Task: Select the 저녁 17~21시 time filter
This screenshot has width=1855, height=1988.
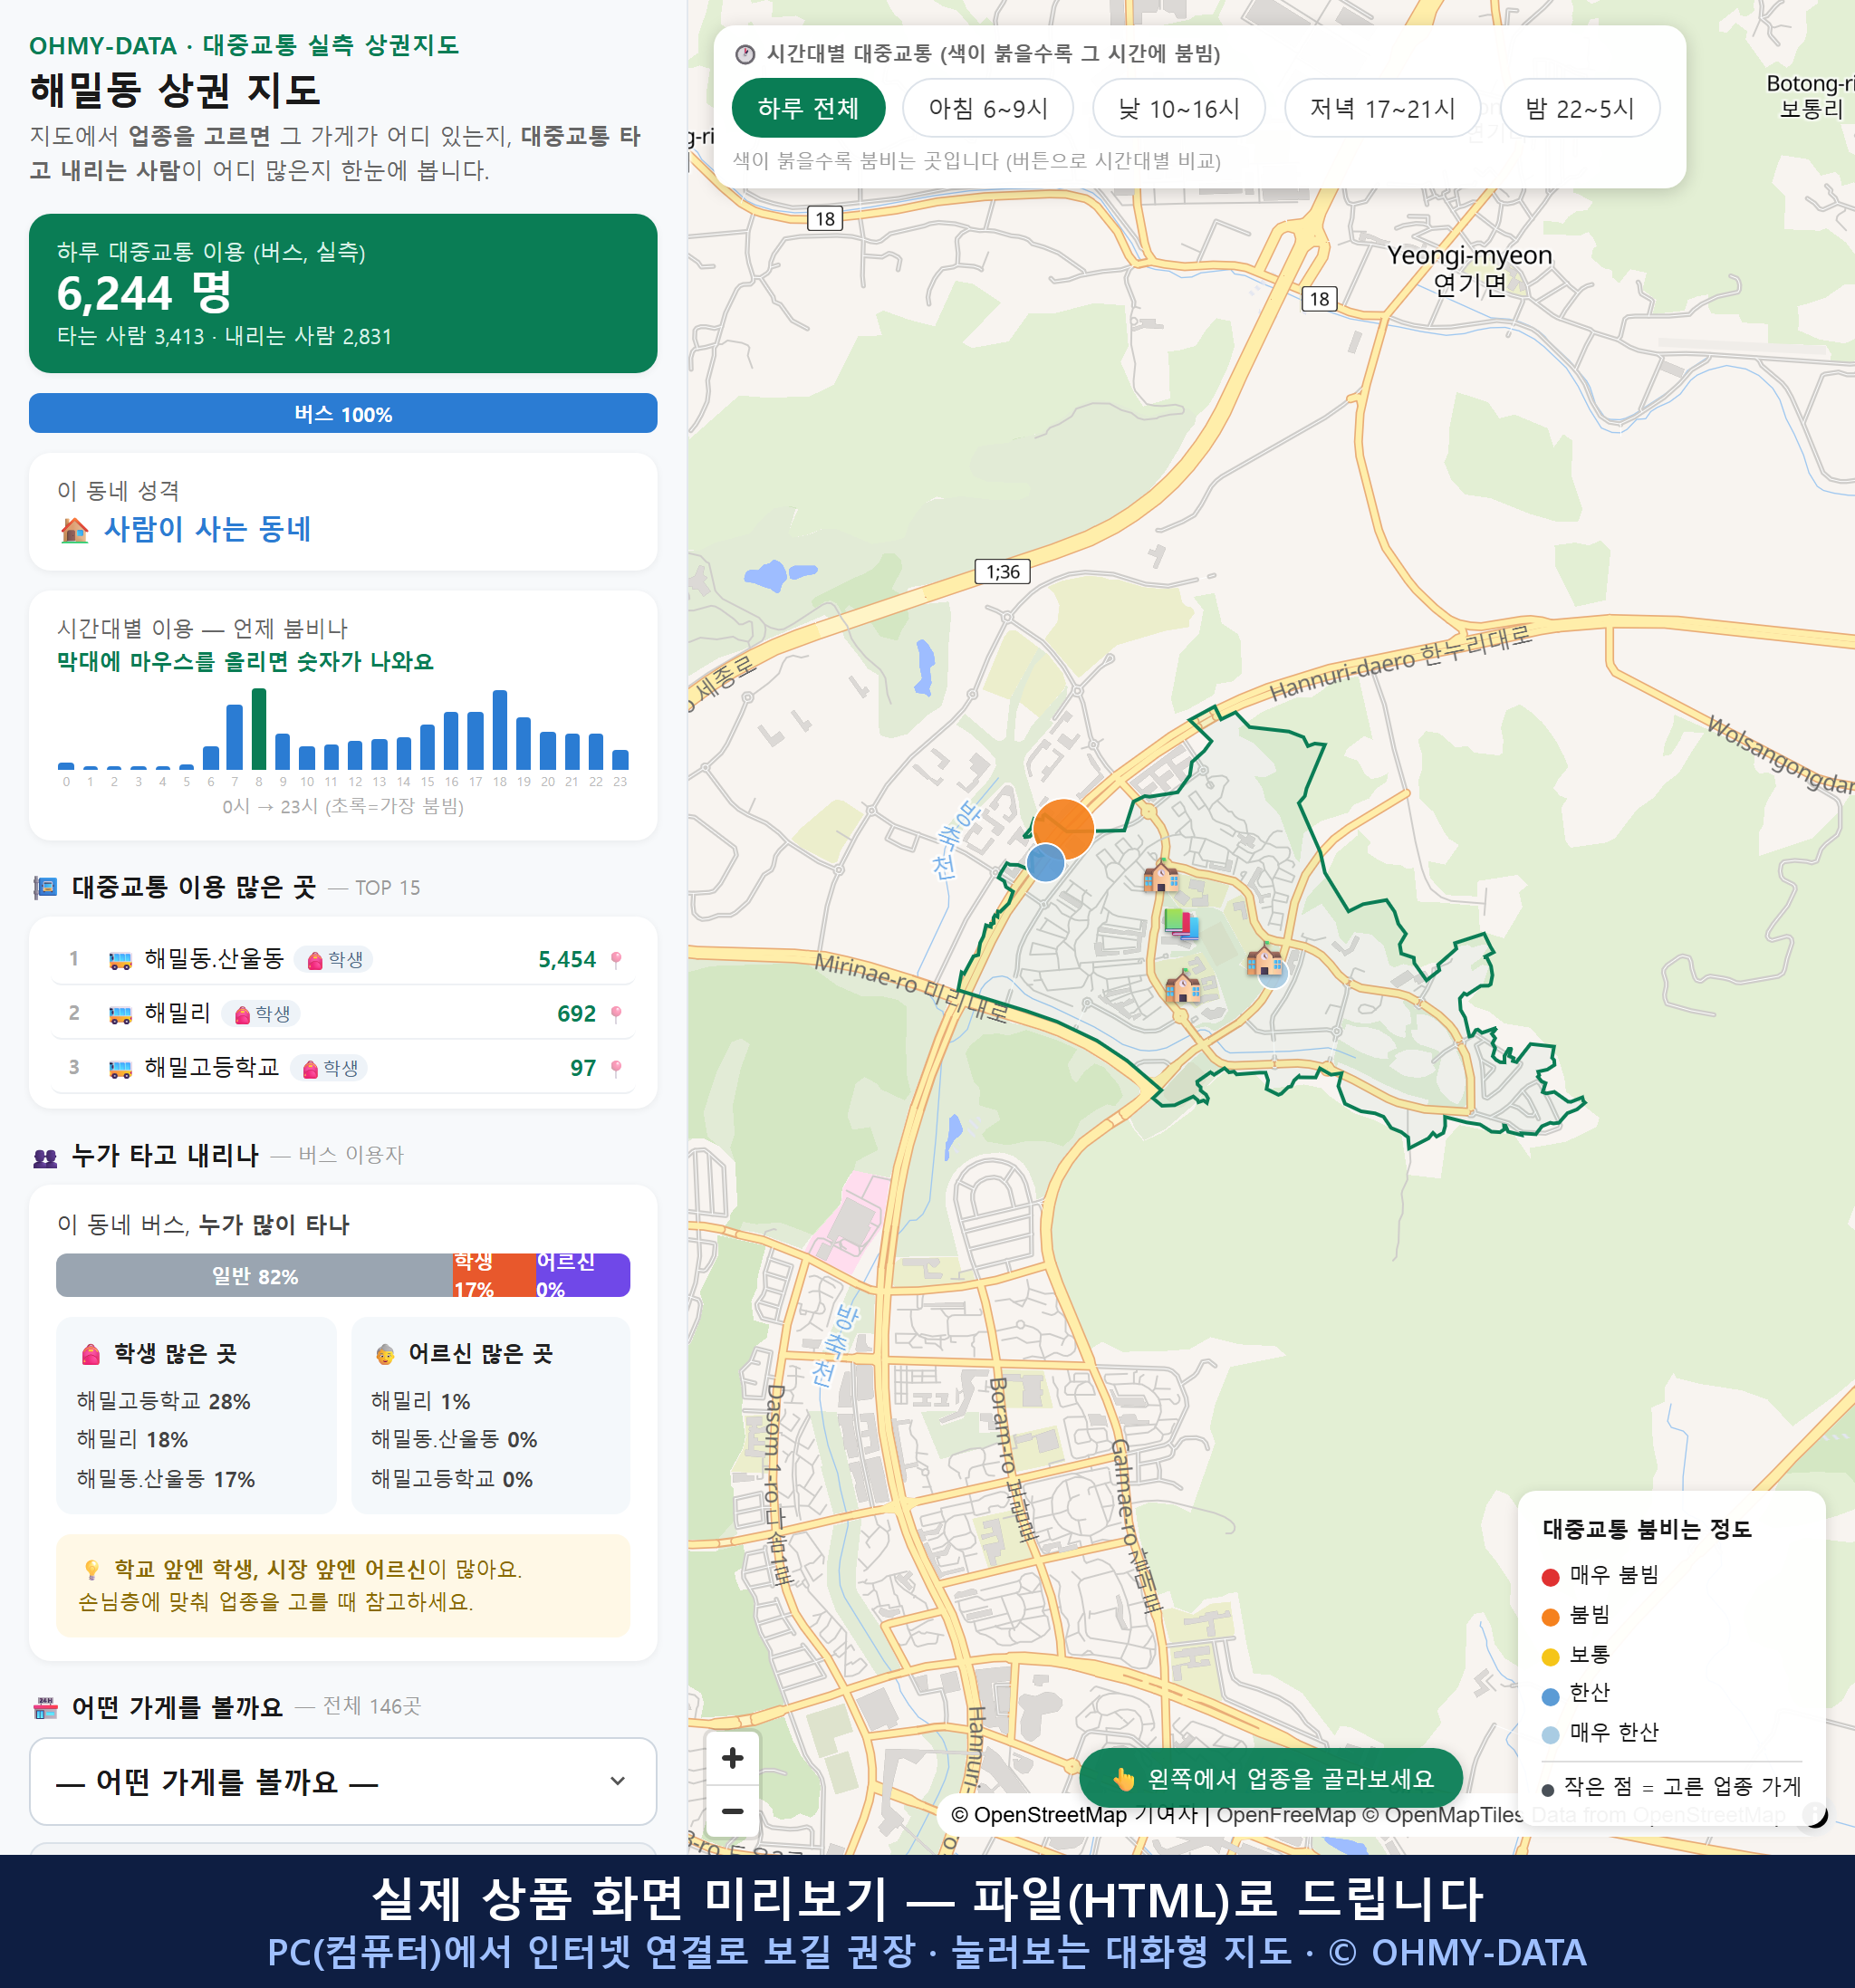Action: (1382, 108)
